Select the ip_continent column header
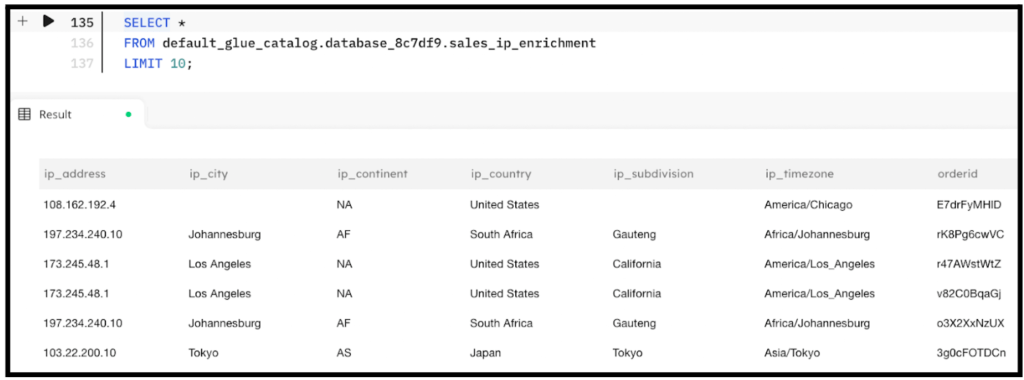The height and width of the screenshot is (380, 1024). pyautogui.click(x=372, y=174)
